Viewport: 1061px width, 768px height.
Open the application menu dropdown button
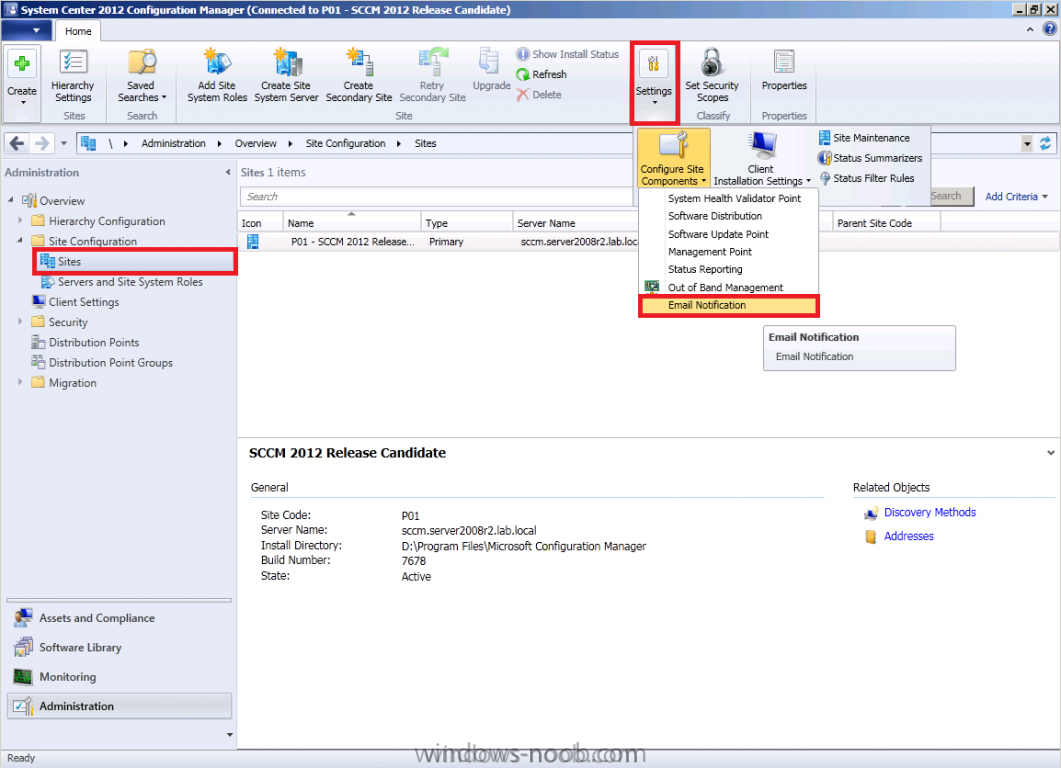(26, 30)
